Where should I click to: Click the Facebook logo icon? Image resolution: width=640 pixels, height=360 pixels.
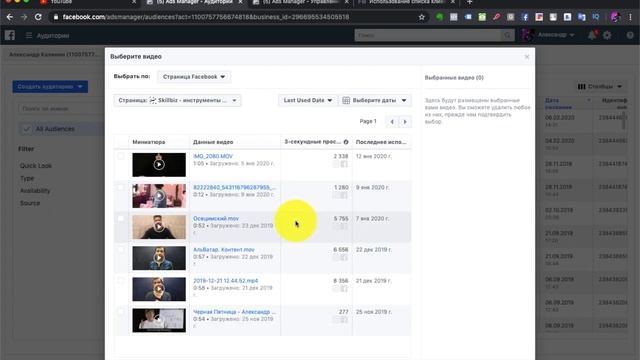point(10,36)
